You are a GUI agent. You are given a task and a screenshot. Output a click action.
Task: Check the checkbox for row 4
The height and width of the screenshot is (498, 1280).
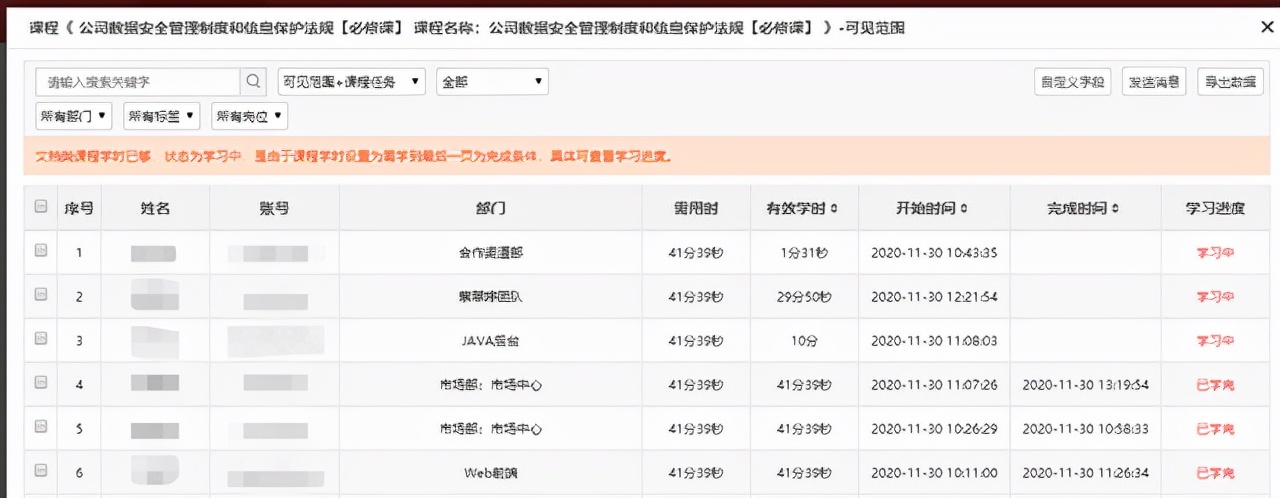pos(41,383)
